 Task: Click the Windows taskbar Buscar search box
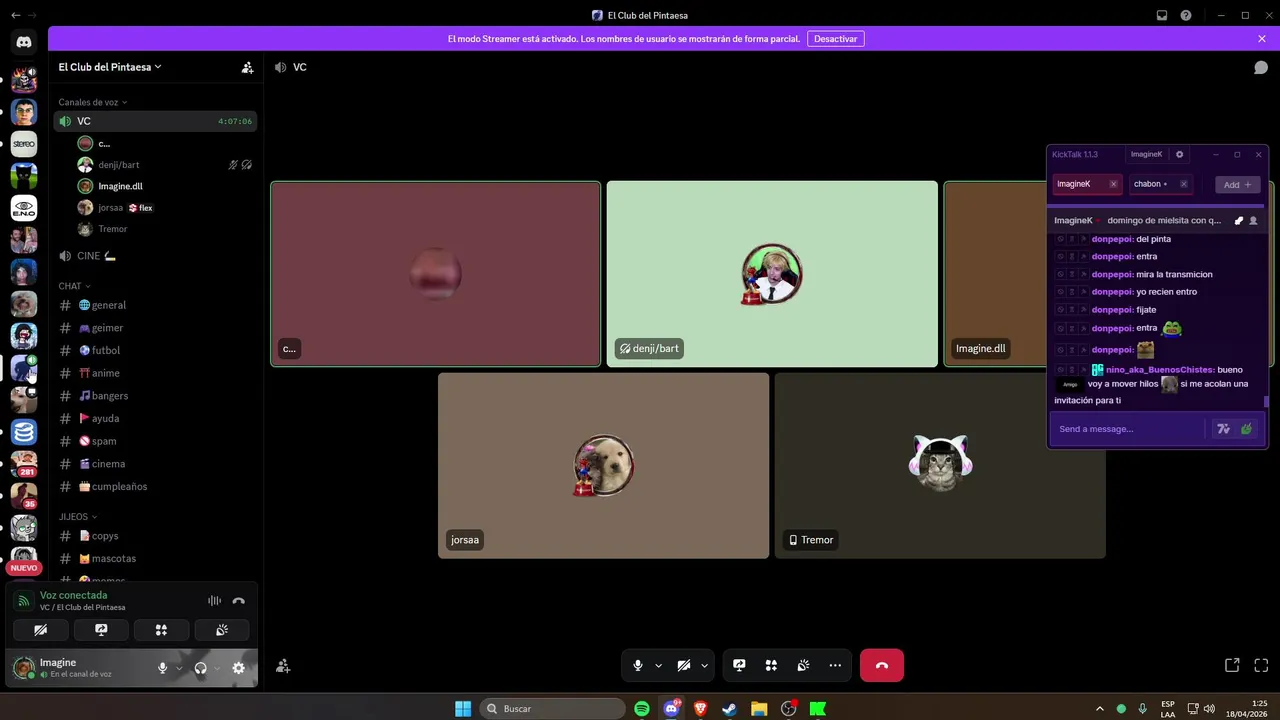click(552, 709)
